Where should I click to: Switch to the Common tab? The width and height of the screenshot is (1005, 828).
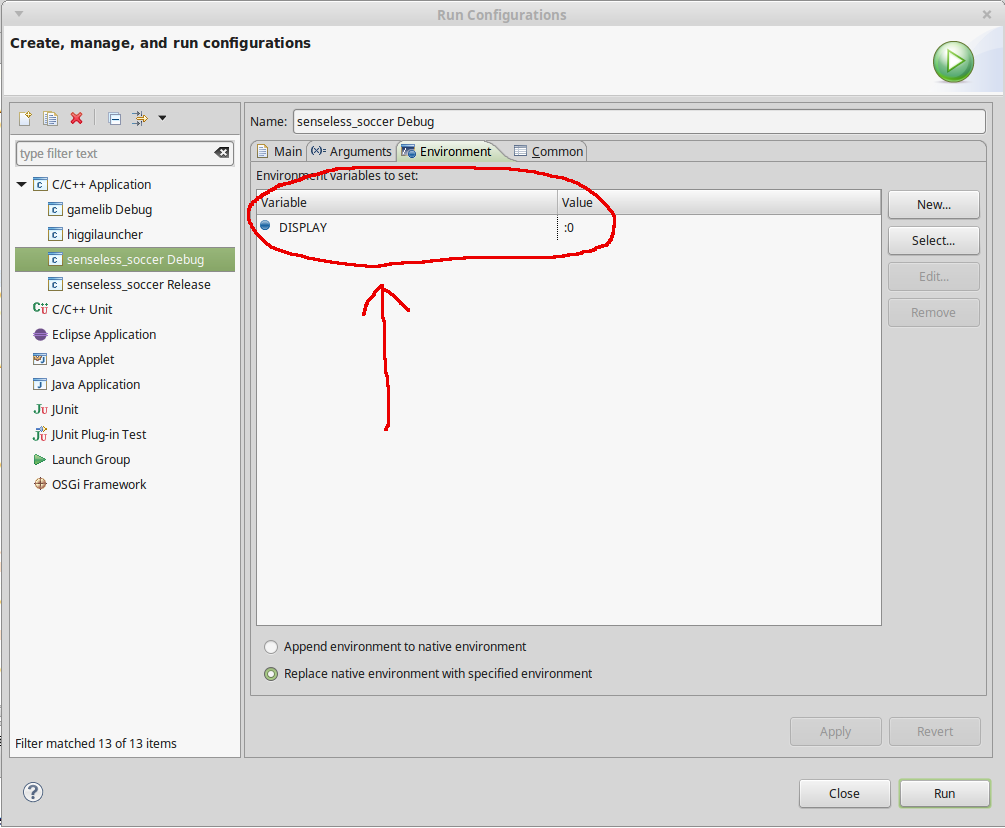point(549,151)
